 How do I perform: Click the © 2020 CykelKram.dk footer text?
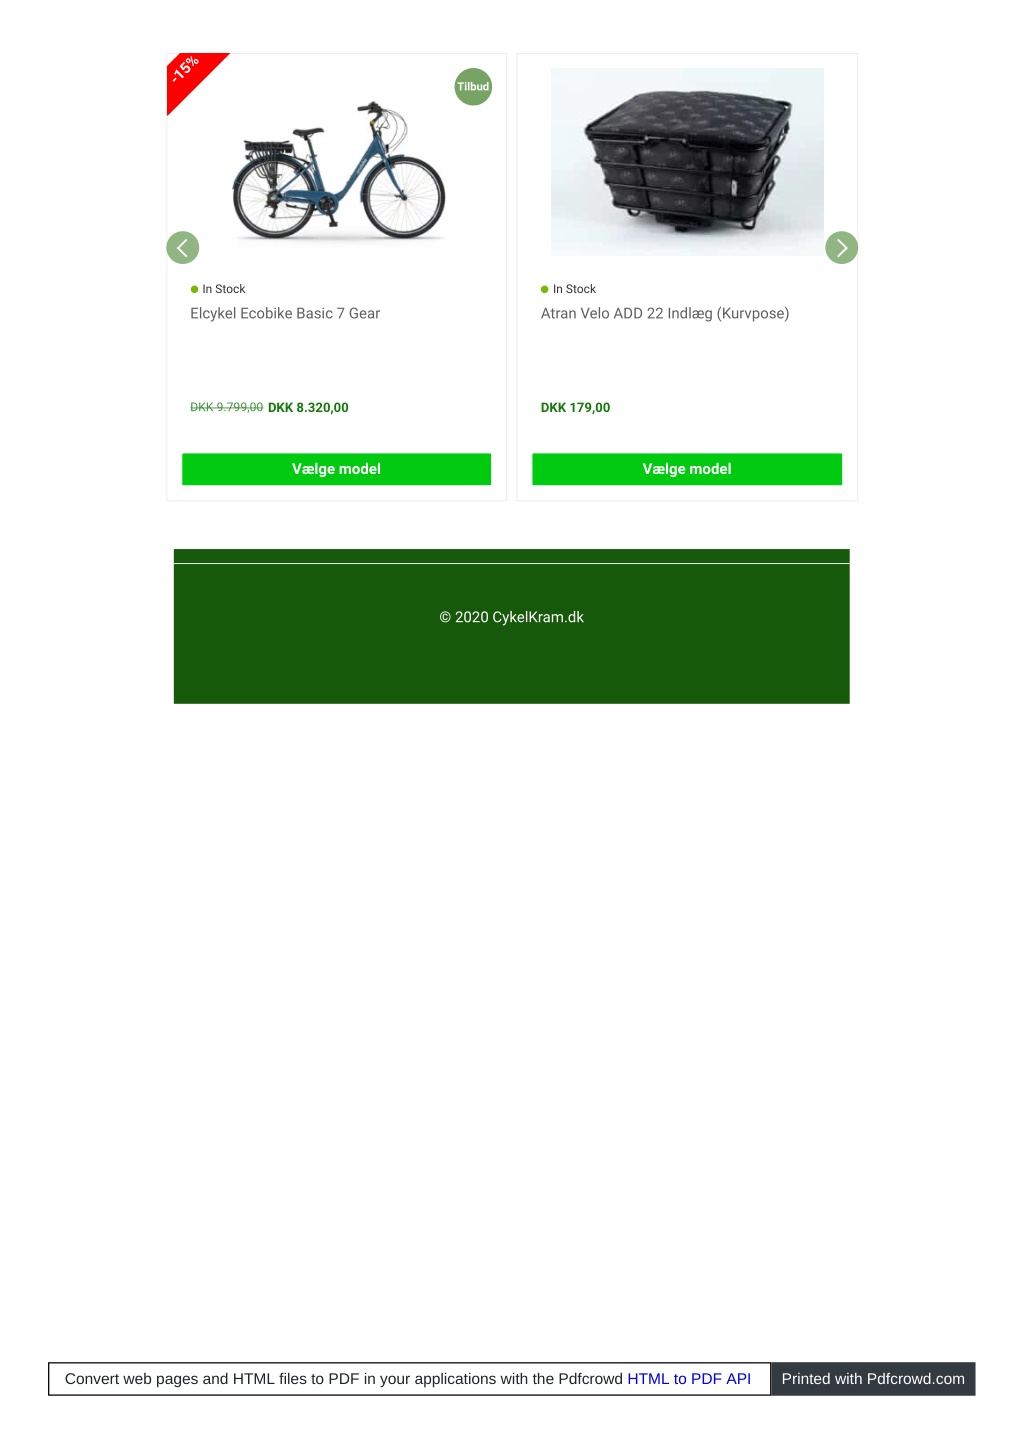pos(511,617)
